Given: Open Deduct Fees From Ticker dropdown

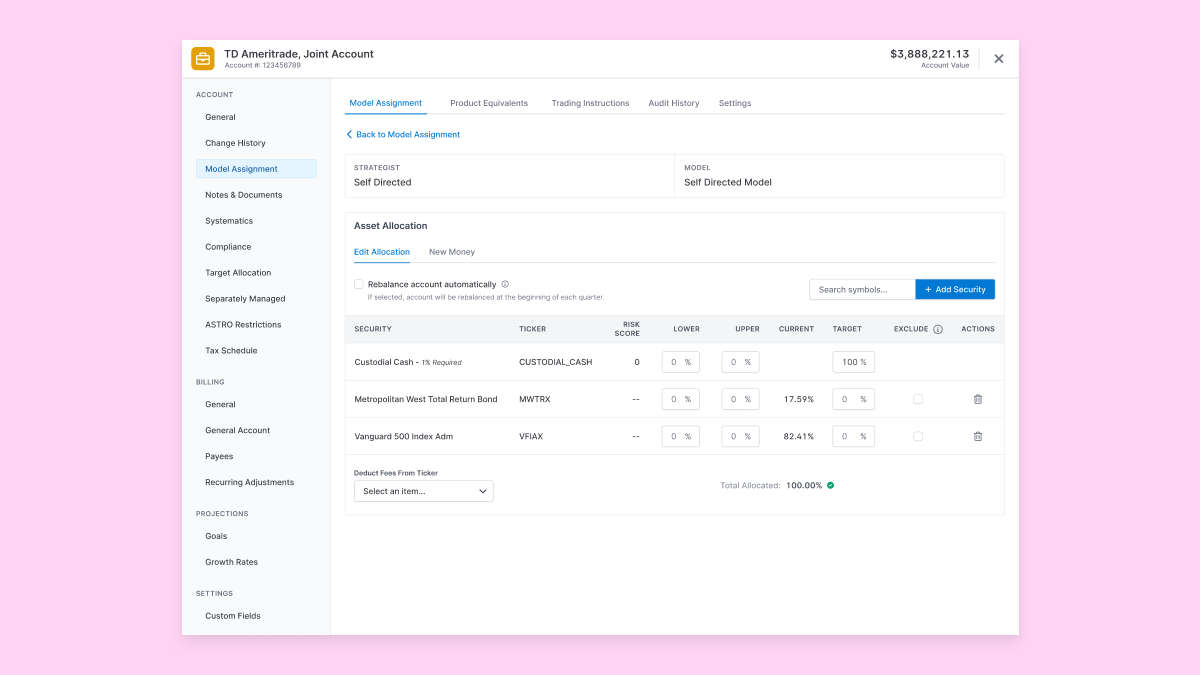Looking at the screenshot, I should click(424, 491).
